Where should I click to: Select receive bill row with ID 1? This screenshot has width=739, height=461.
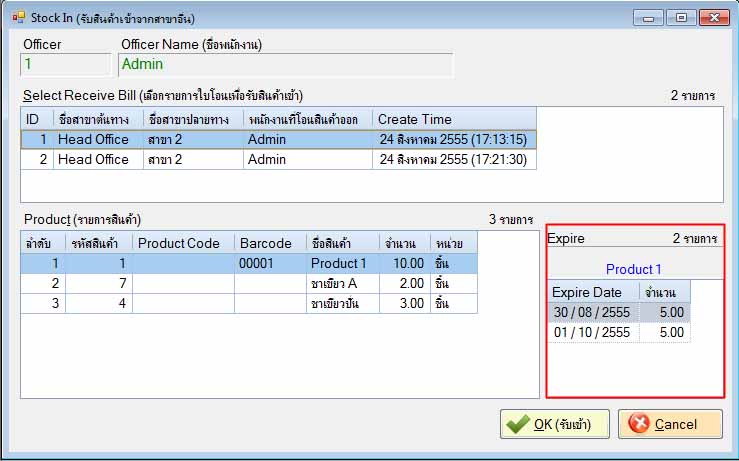(x=279, y=140)
